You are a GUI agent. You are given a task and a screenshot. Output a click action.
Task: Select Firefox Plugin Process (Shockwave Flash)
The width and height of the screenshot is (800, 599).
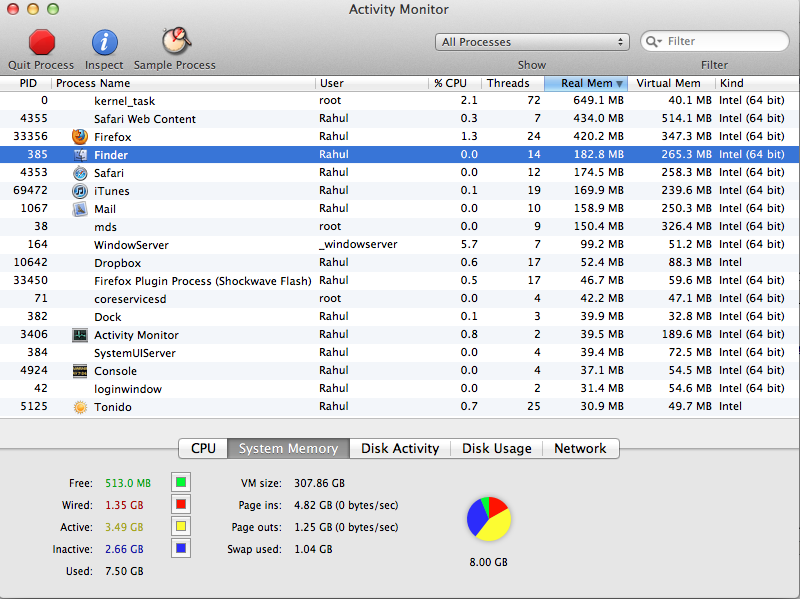point(400,281)
